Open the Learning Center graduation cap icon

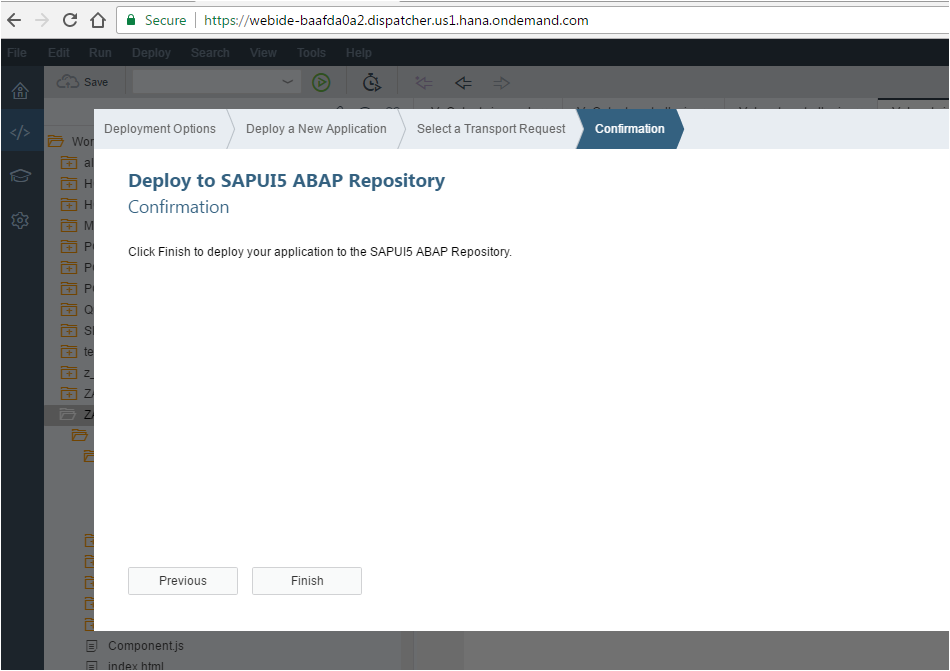[x=21, y=176]
